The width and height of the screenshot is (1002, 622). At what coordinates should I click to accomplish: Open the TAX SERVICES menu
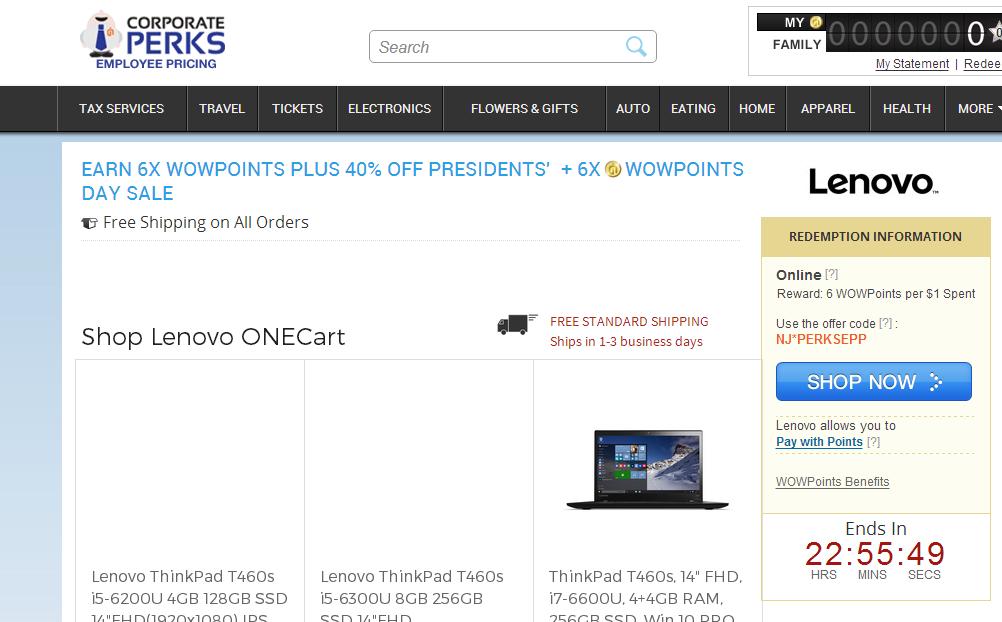coord(121,109)
